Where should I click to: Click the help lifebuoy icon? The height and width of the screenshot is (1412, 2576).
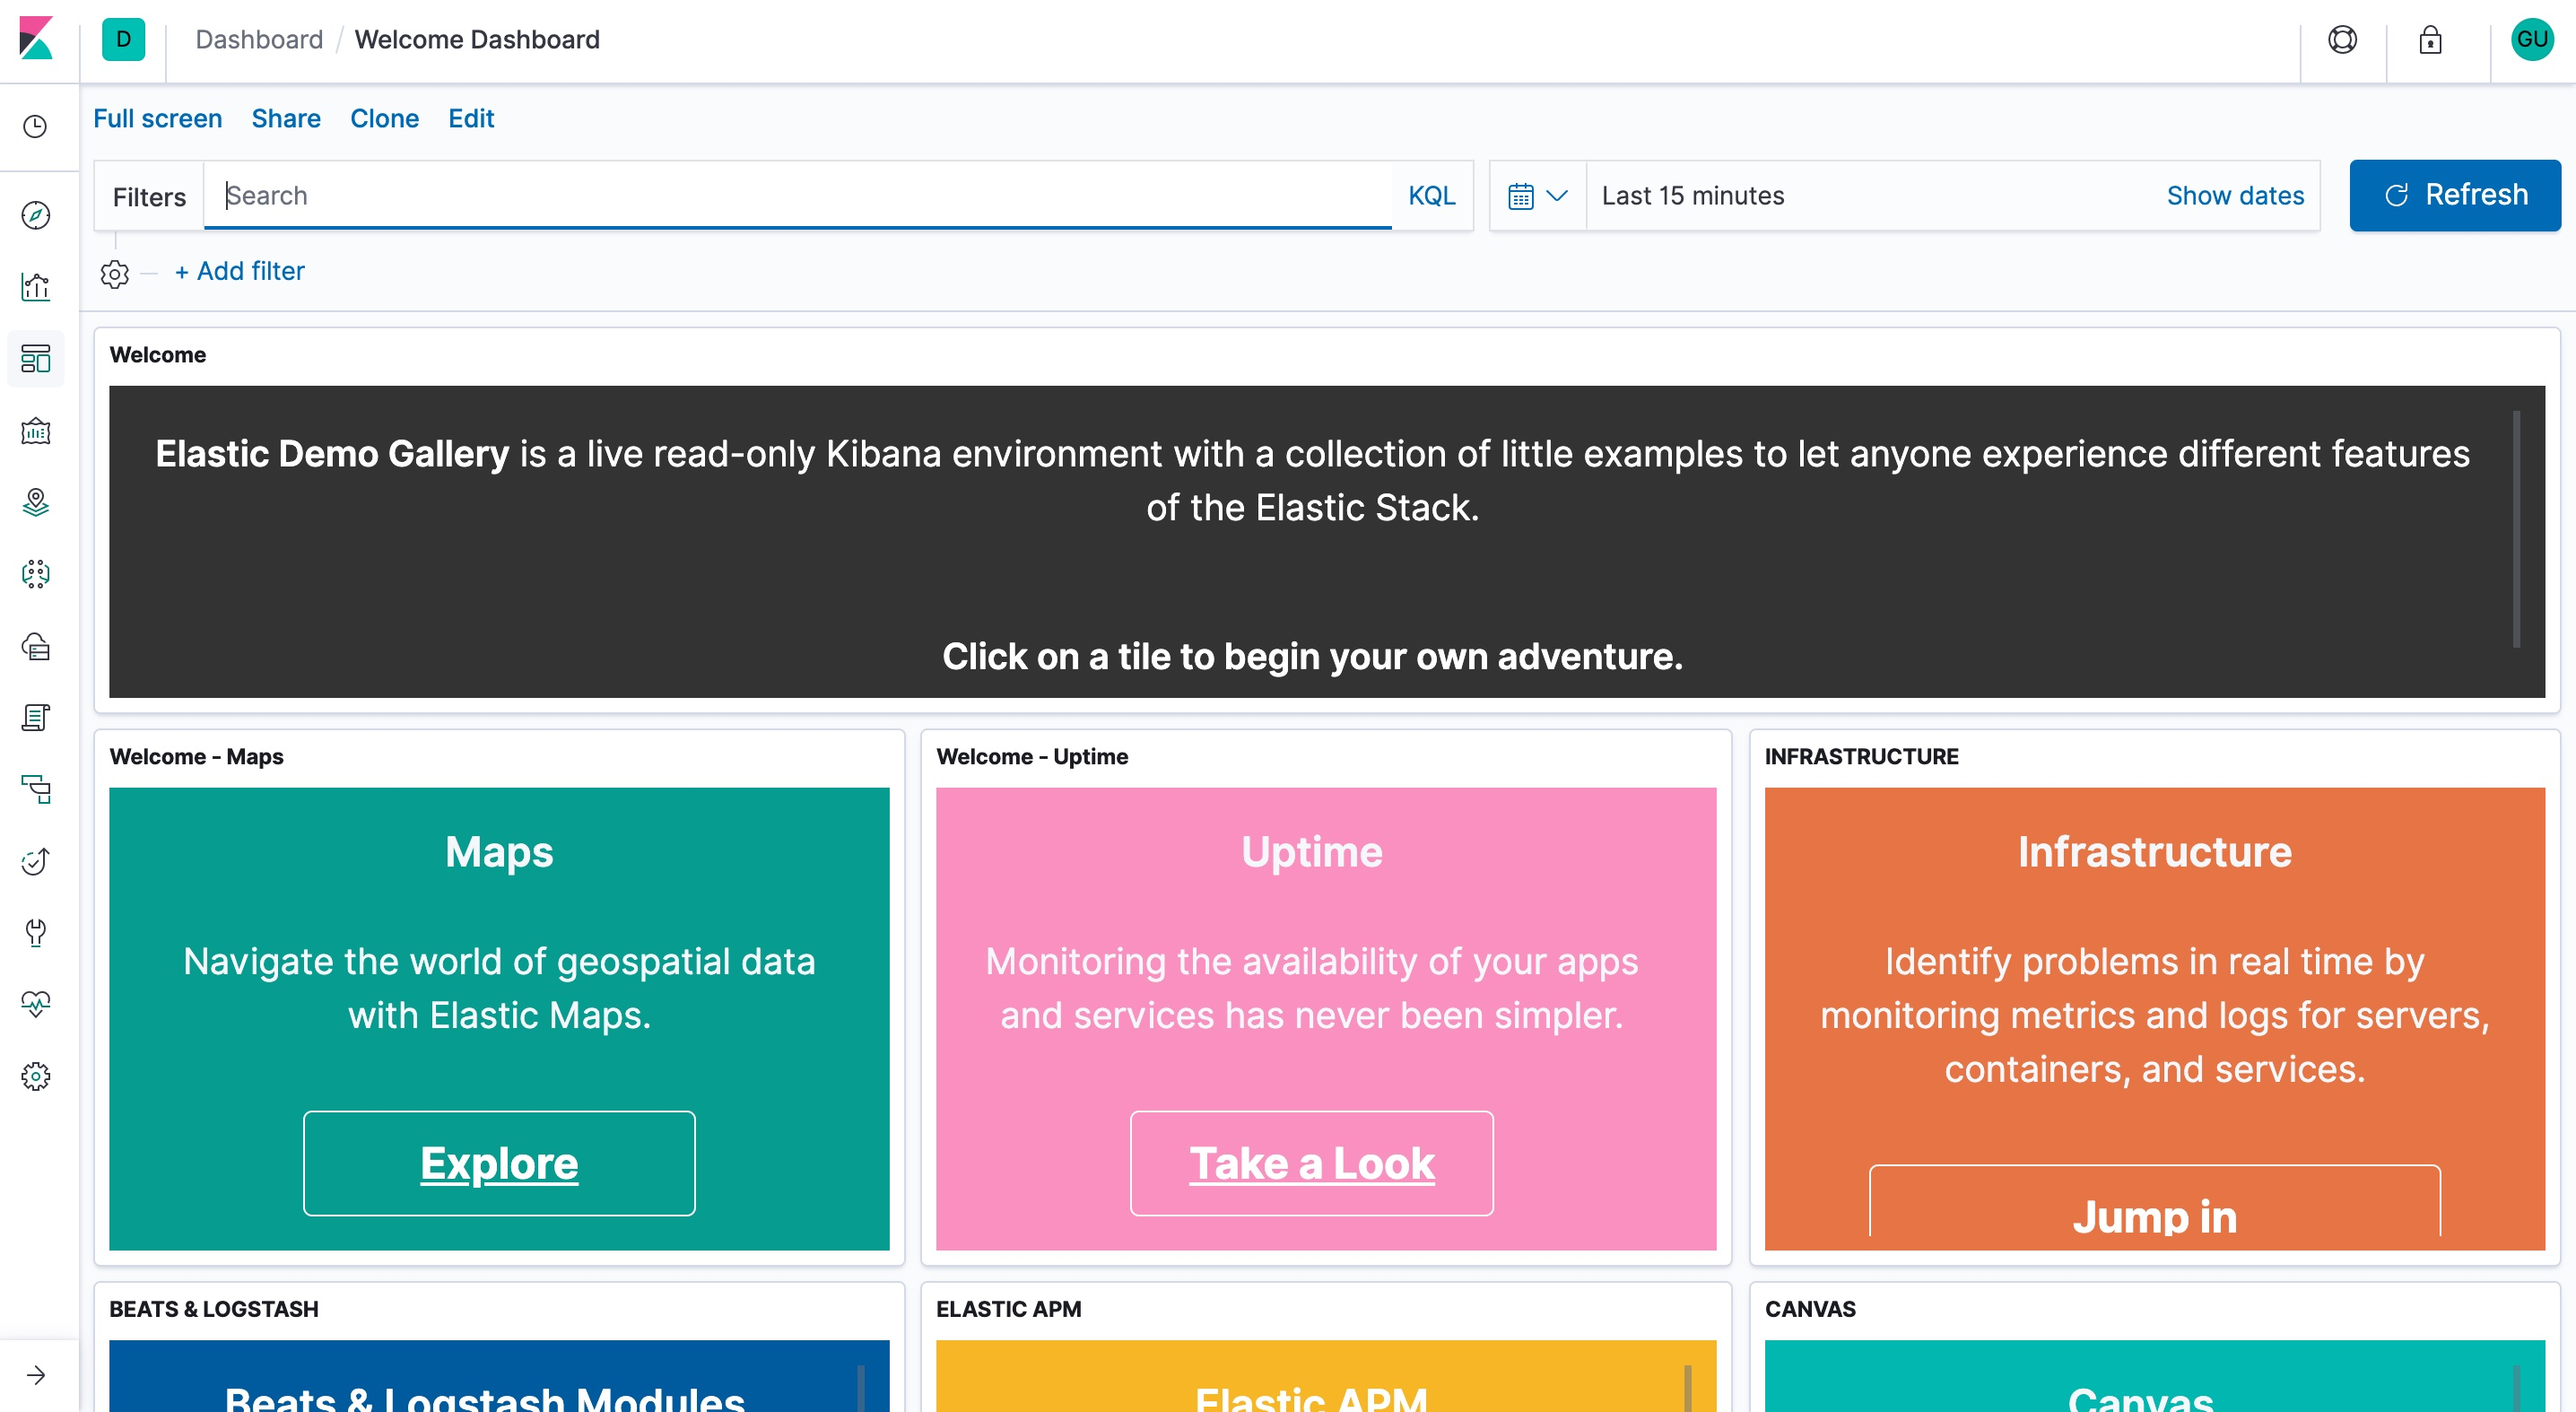tap(2342, 40)
